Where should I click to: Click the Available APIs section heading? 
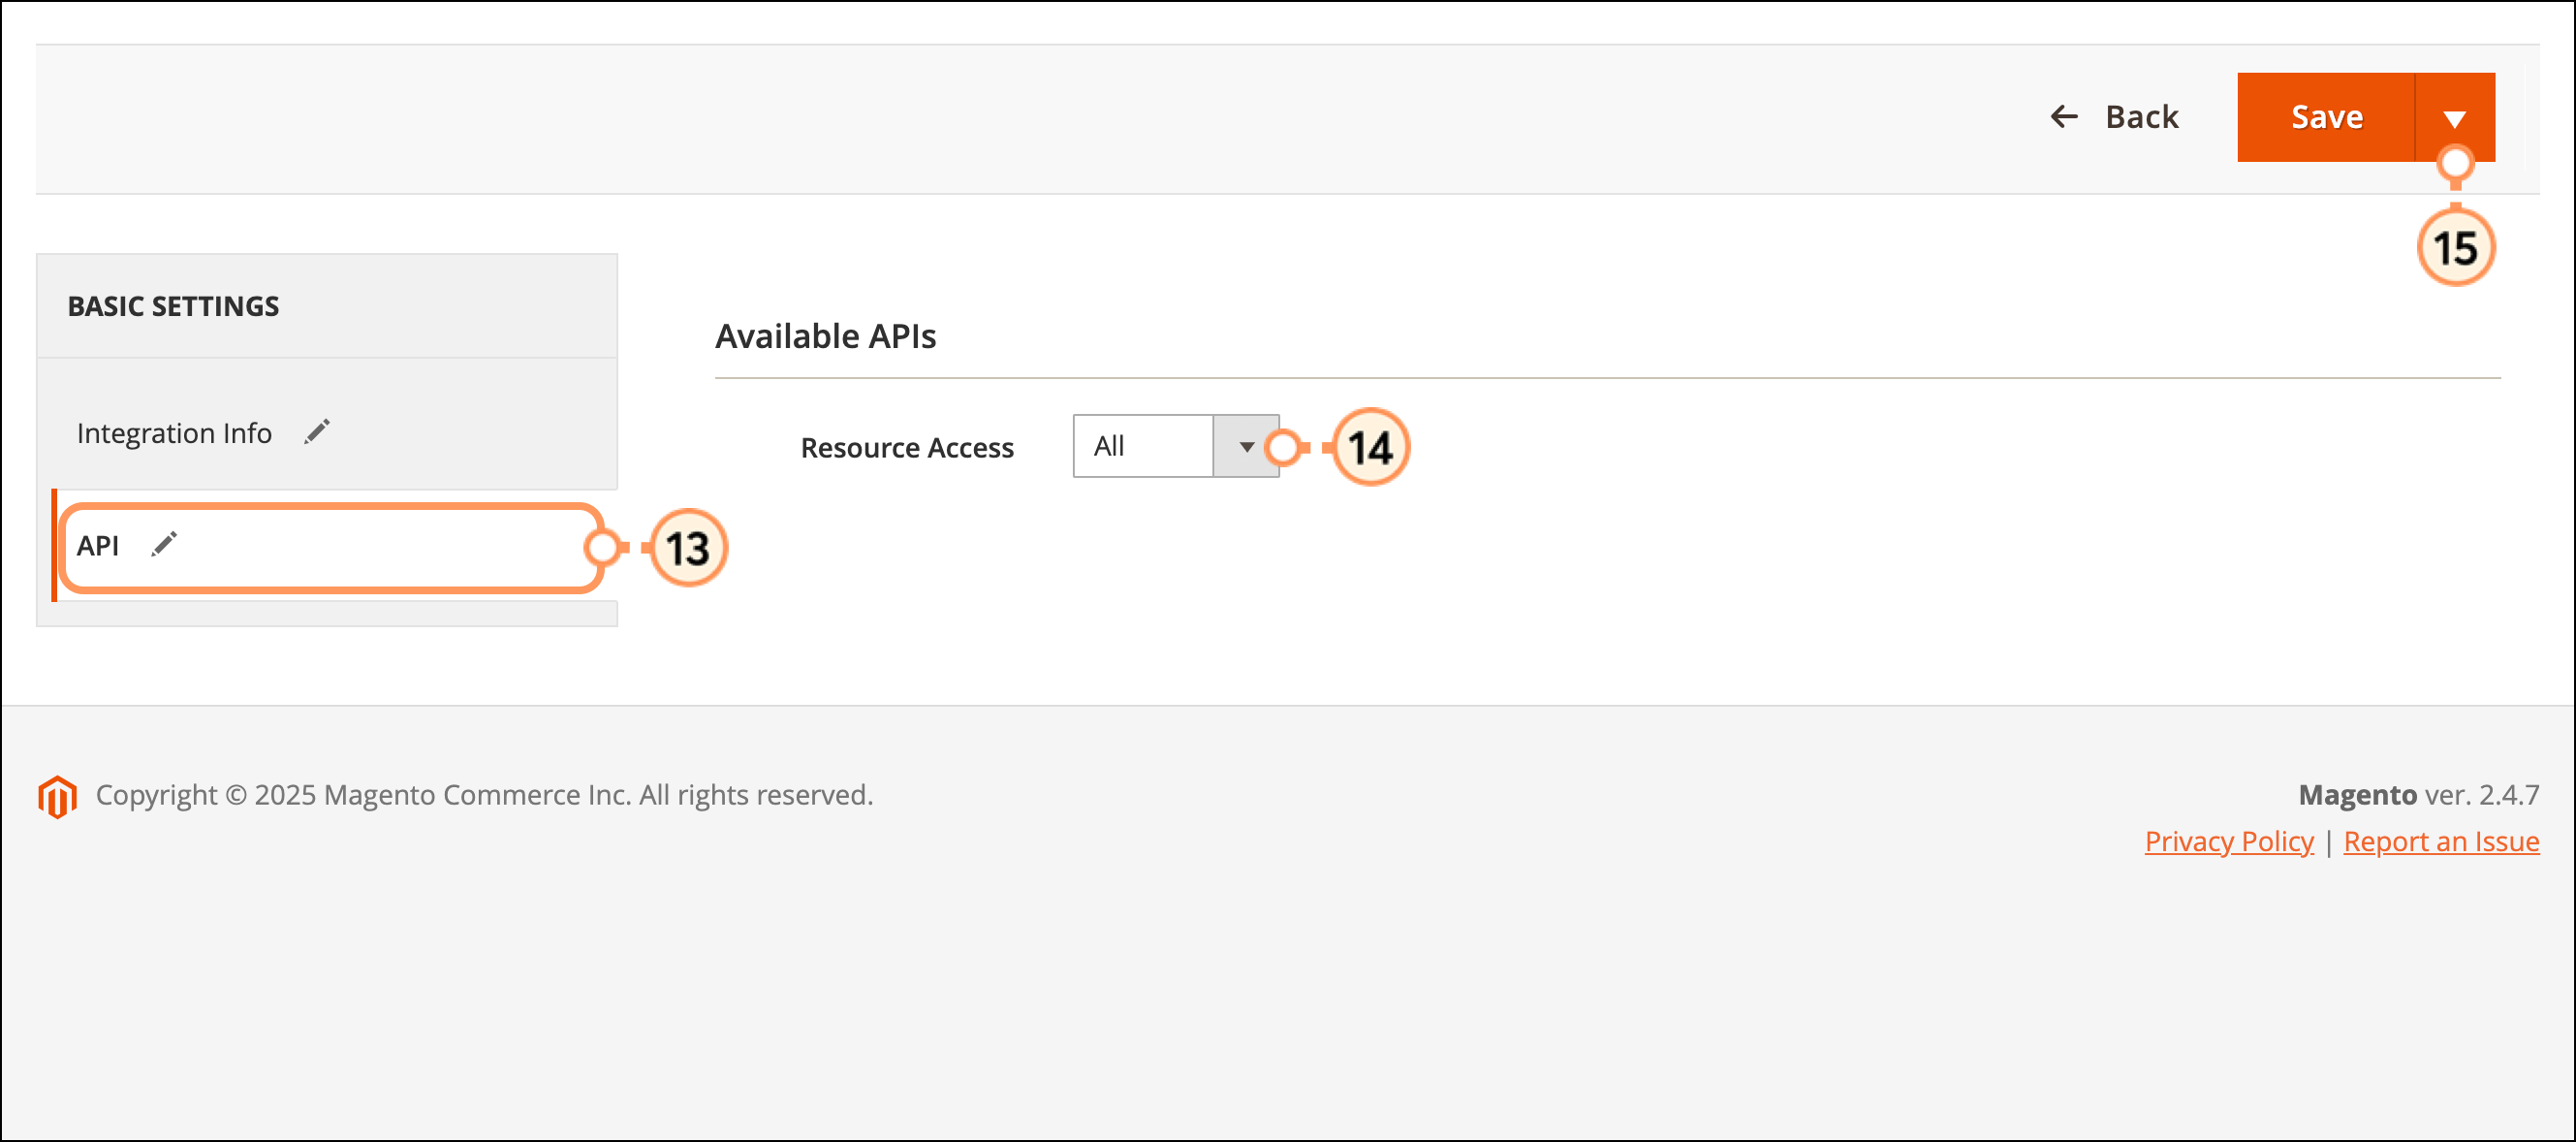click(826, 336)
